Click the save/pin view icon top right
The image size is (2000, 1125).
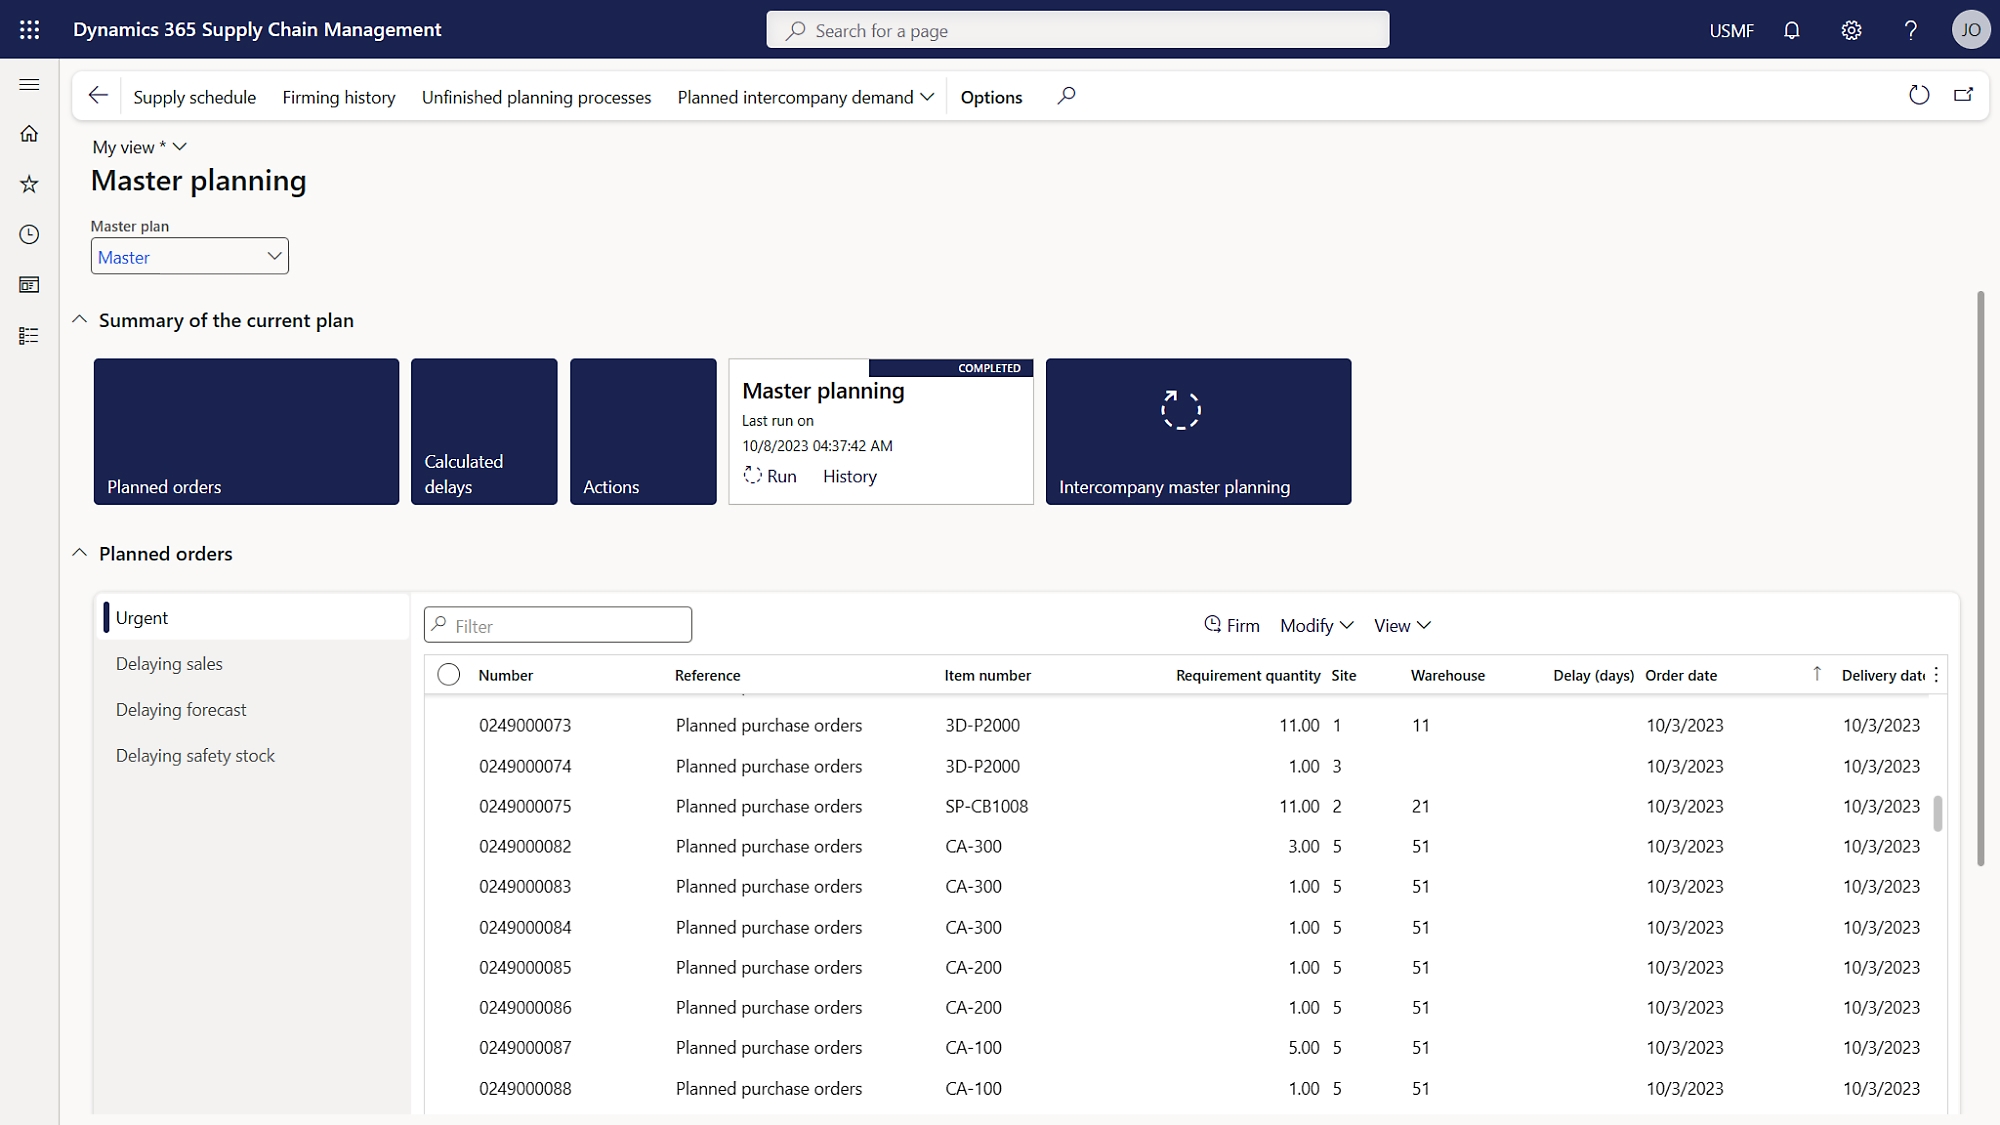1964,93
